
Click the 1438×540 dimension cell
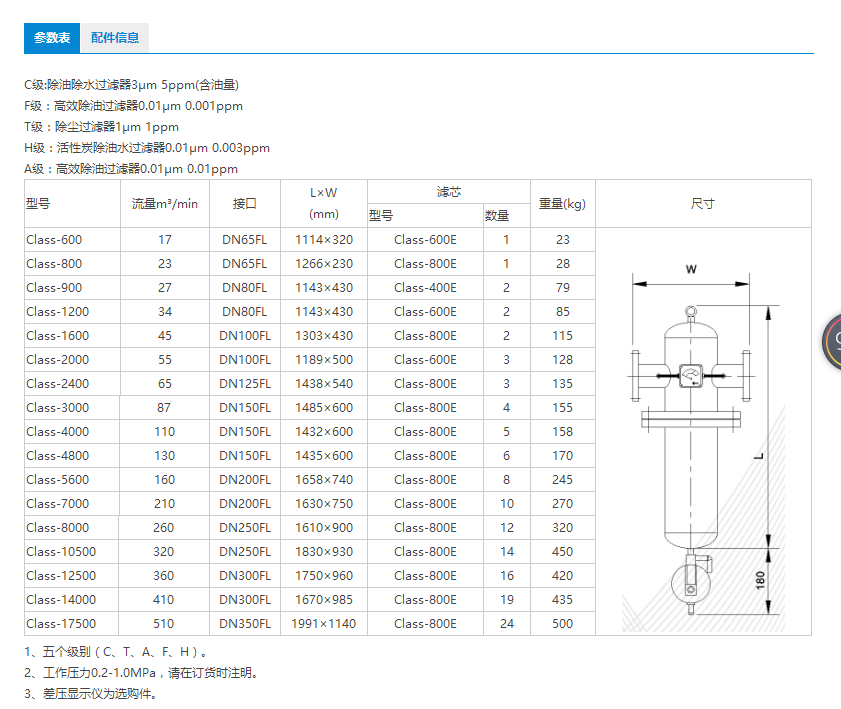324,384
